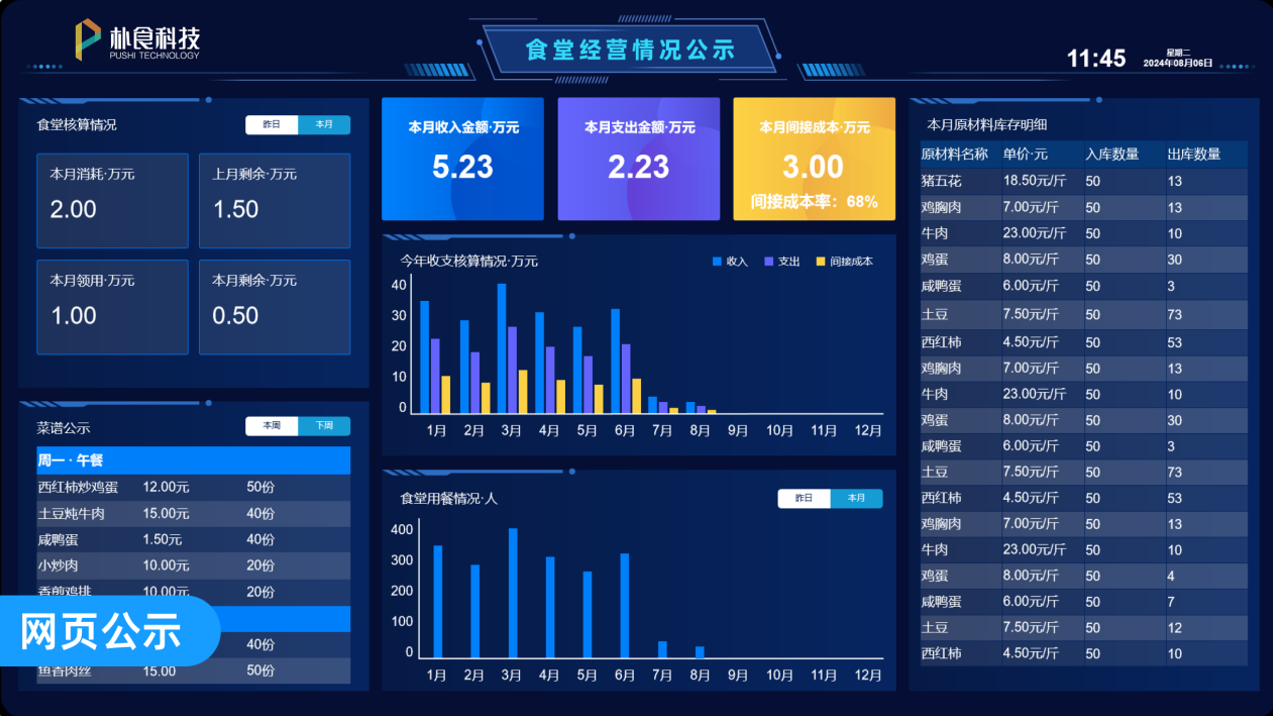
Task: Select 本周 in 菜谱公示
Action: coord(272,426)
